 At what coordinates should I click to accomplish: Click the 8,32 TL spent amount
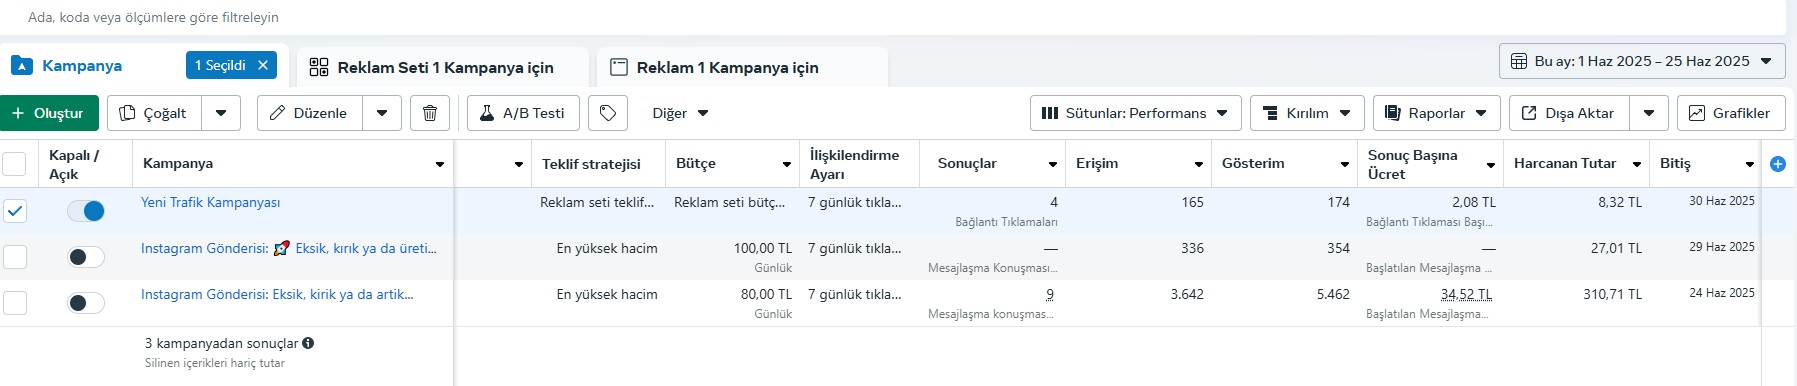coord(1620,202)
